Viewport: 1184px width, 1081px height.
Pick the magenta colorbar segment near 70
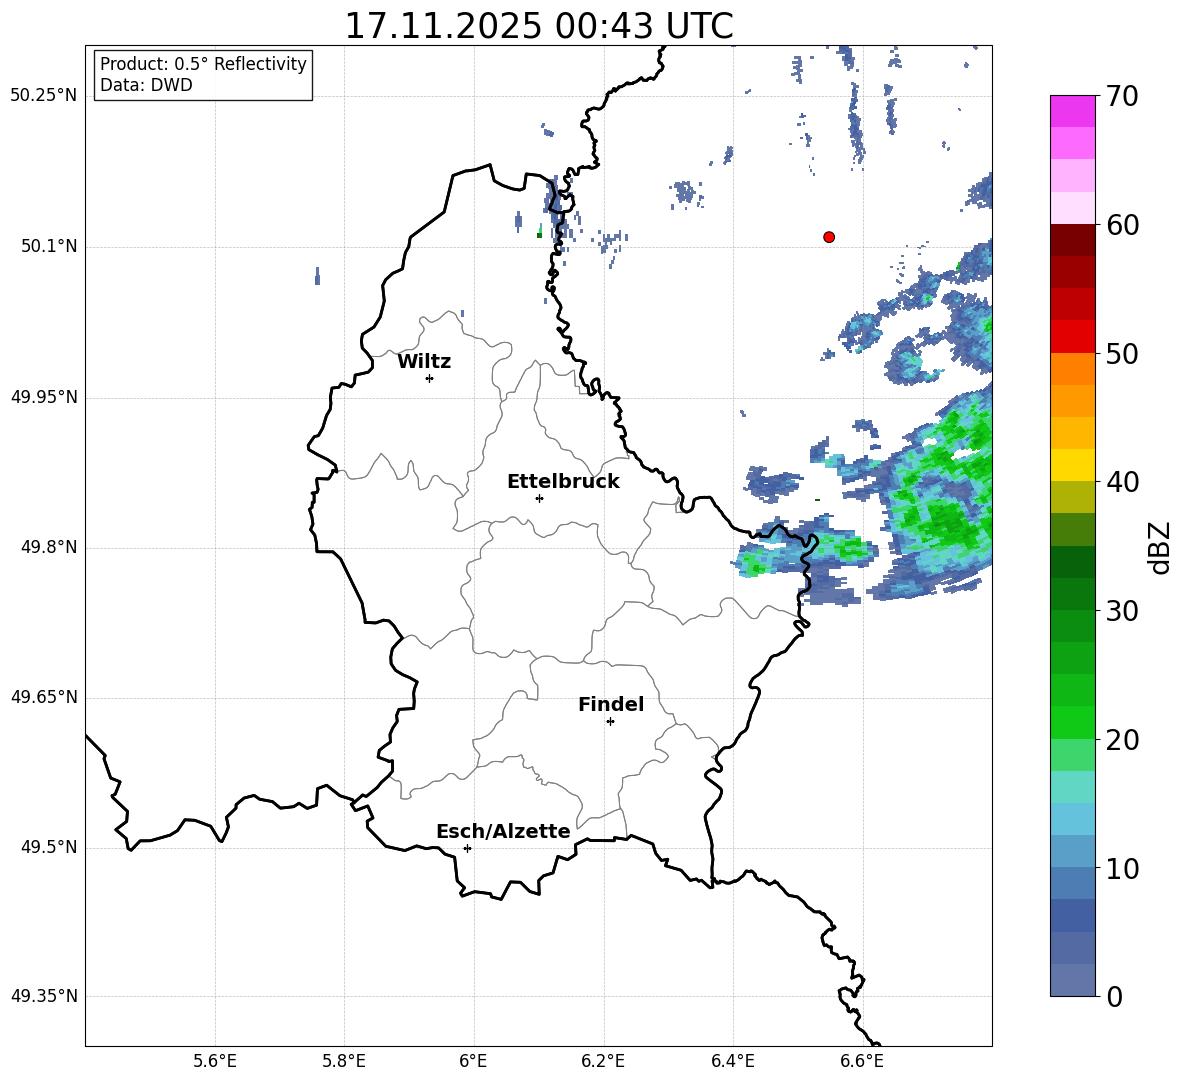click(x=1072, y=112)
